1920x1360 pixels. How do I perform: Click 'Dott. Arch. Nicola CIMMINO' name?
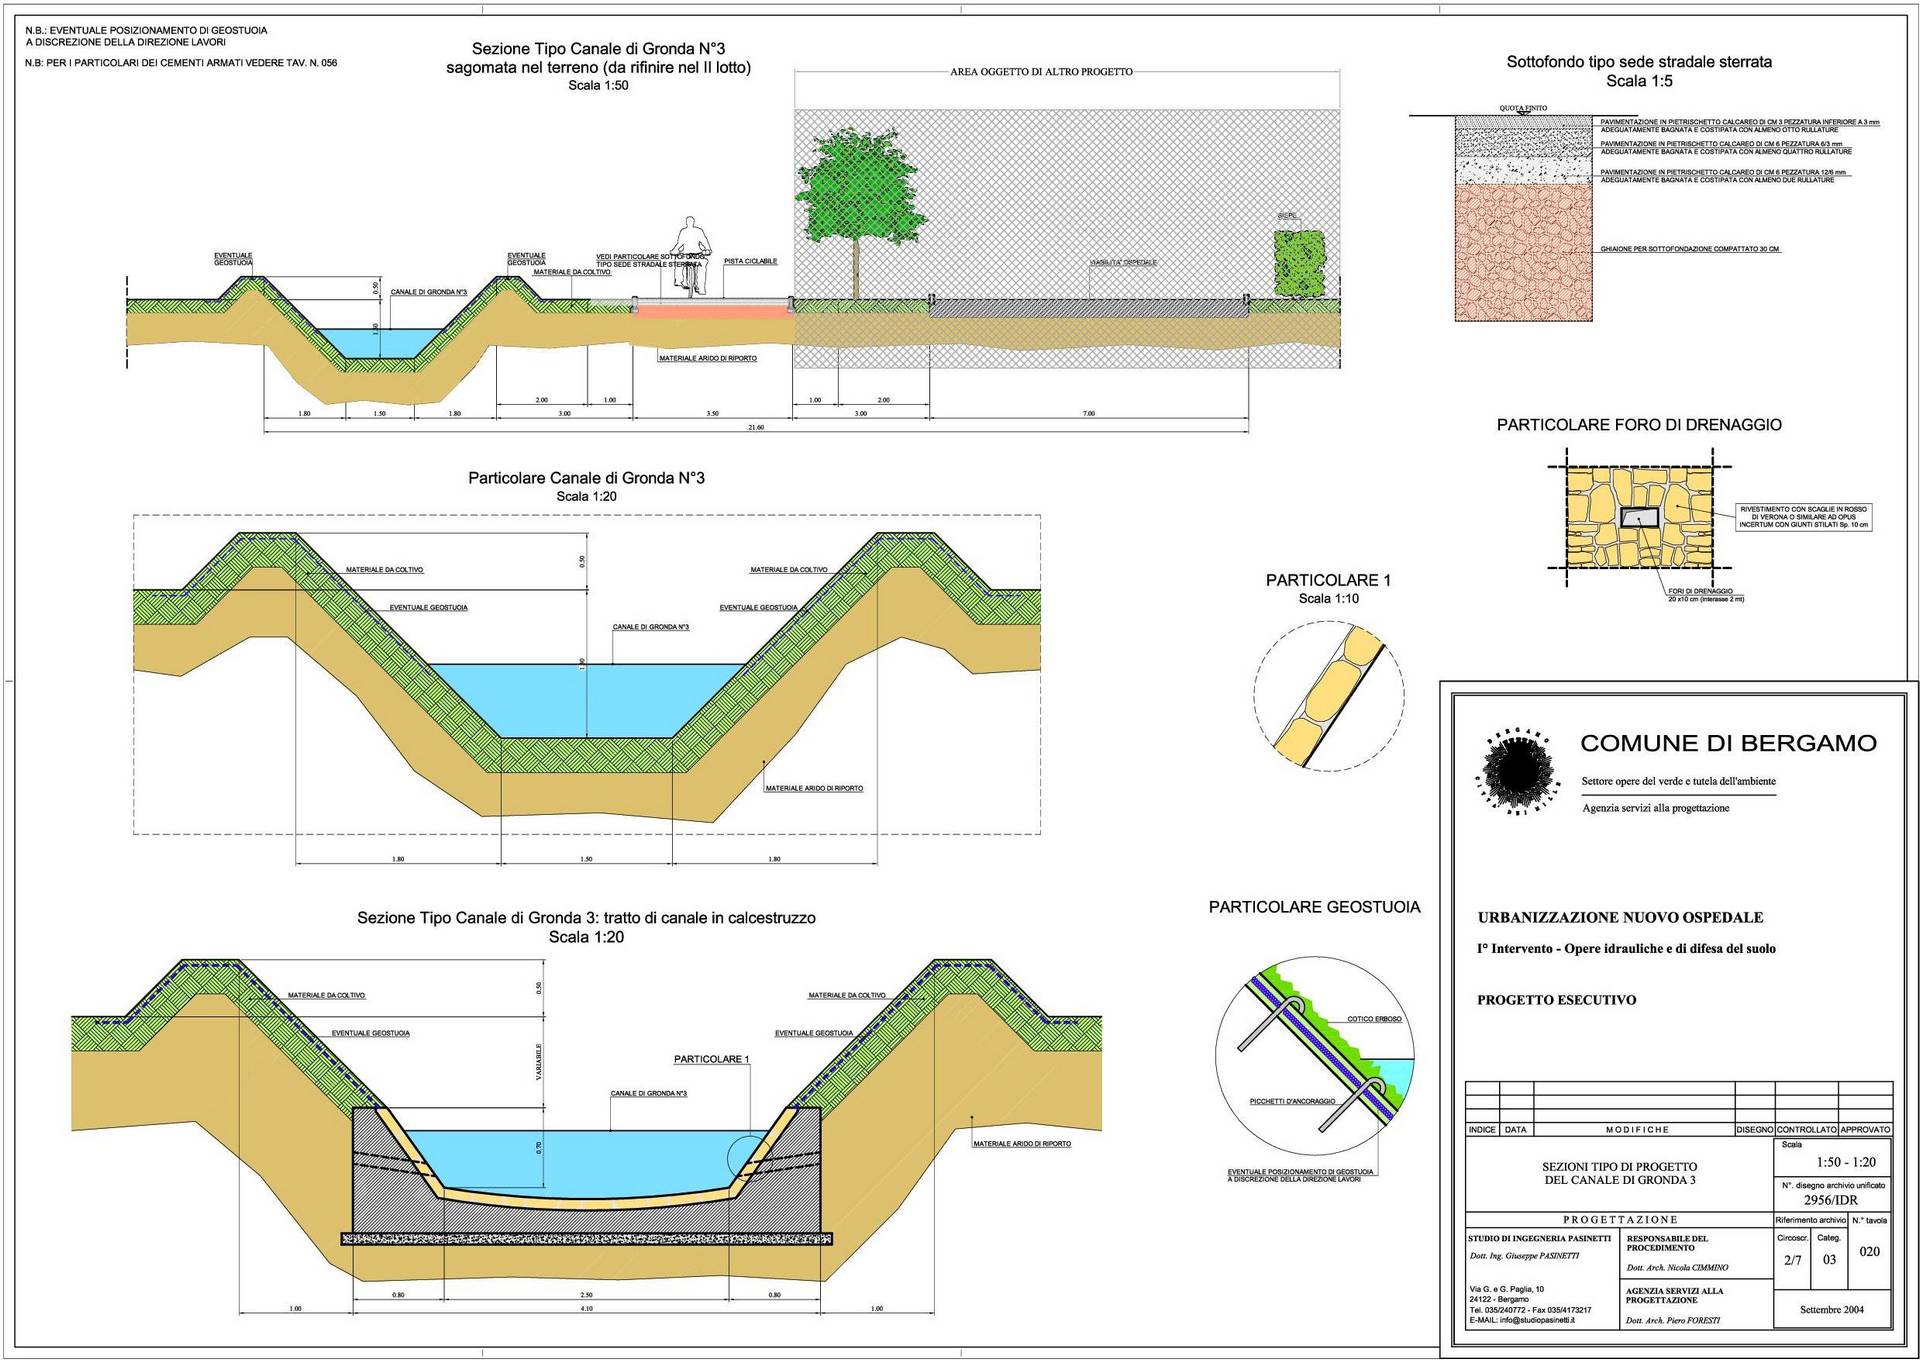1677,1268
